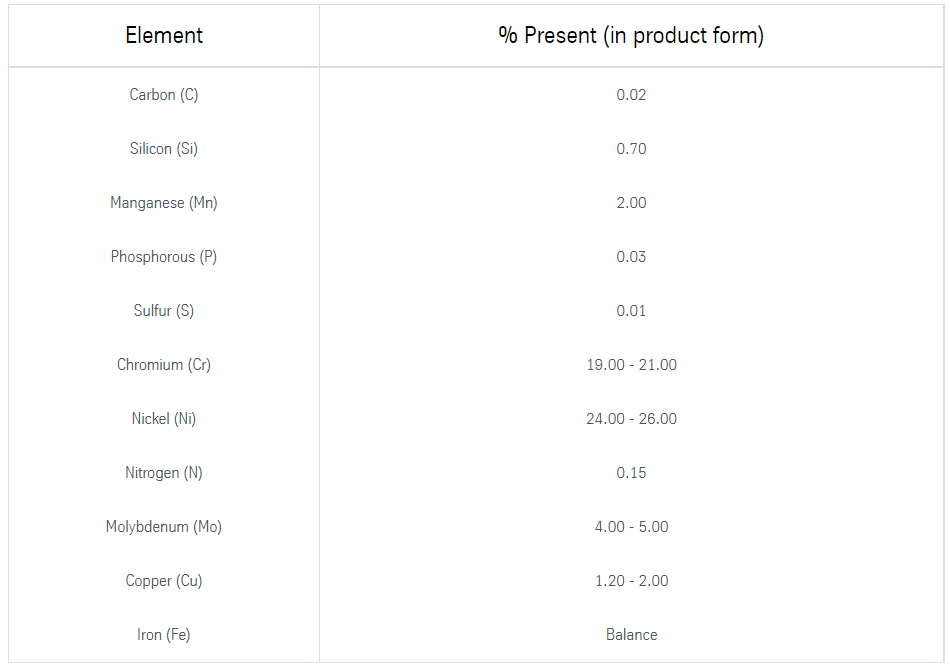
Task: Click the Copper (Cu) element cell
Action: [x=164, y=581]
